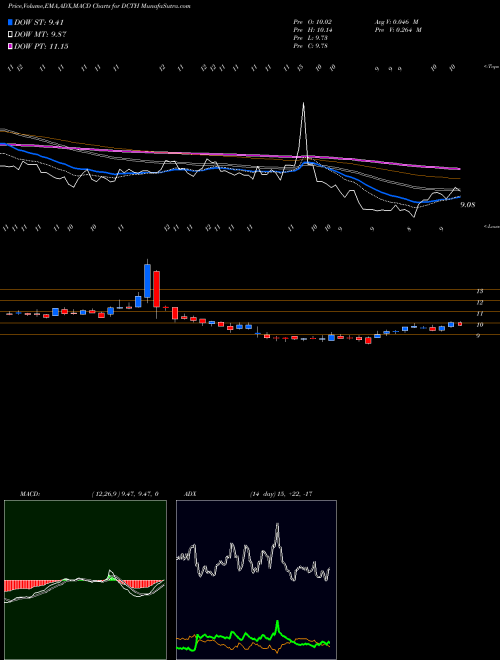Click the tall red candlestick after the peak
Viewport: 500px width, 660px height.
click(x=157, y=289)
